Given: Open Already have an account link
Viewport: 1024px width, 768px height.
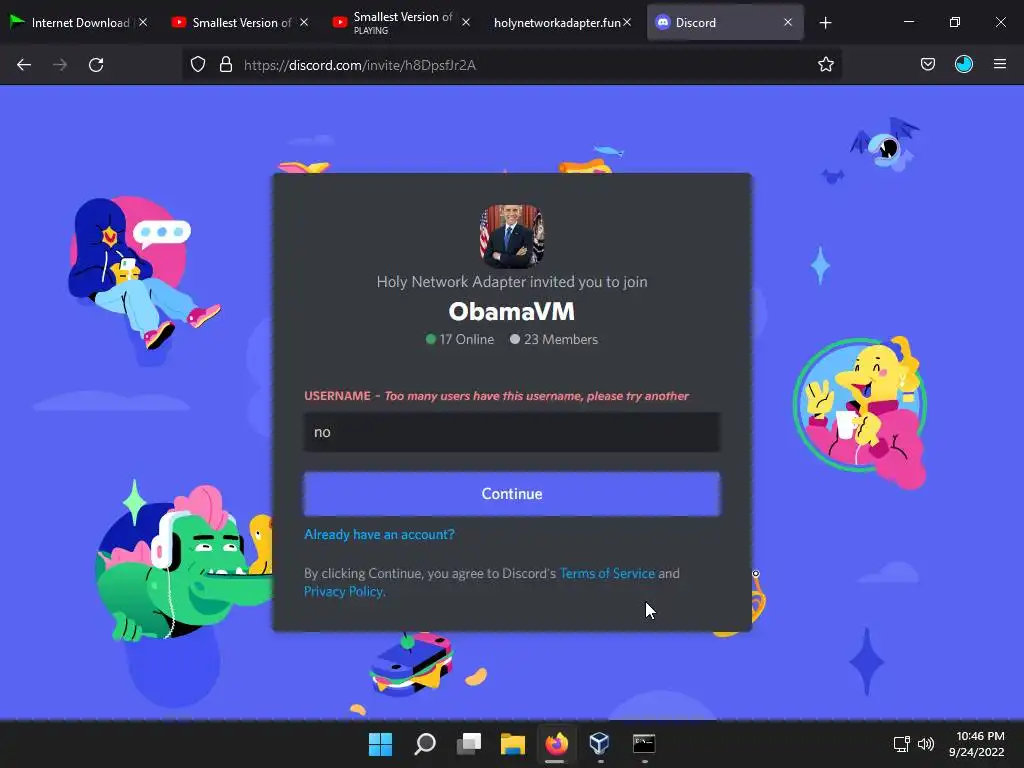Looking at the screenshot, I should coord(379,534).
